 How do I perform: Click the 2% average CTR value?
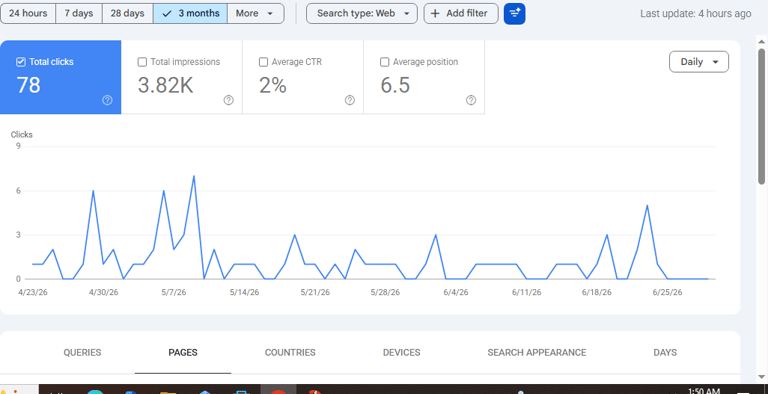point(272,85)
